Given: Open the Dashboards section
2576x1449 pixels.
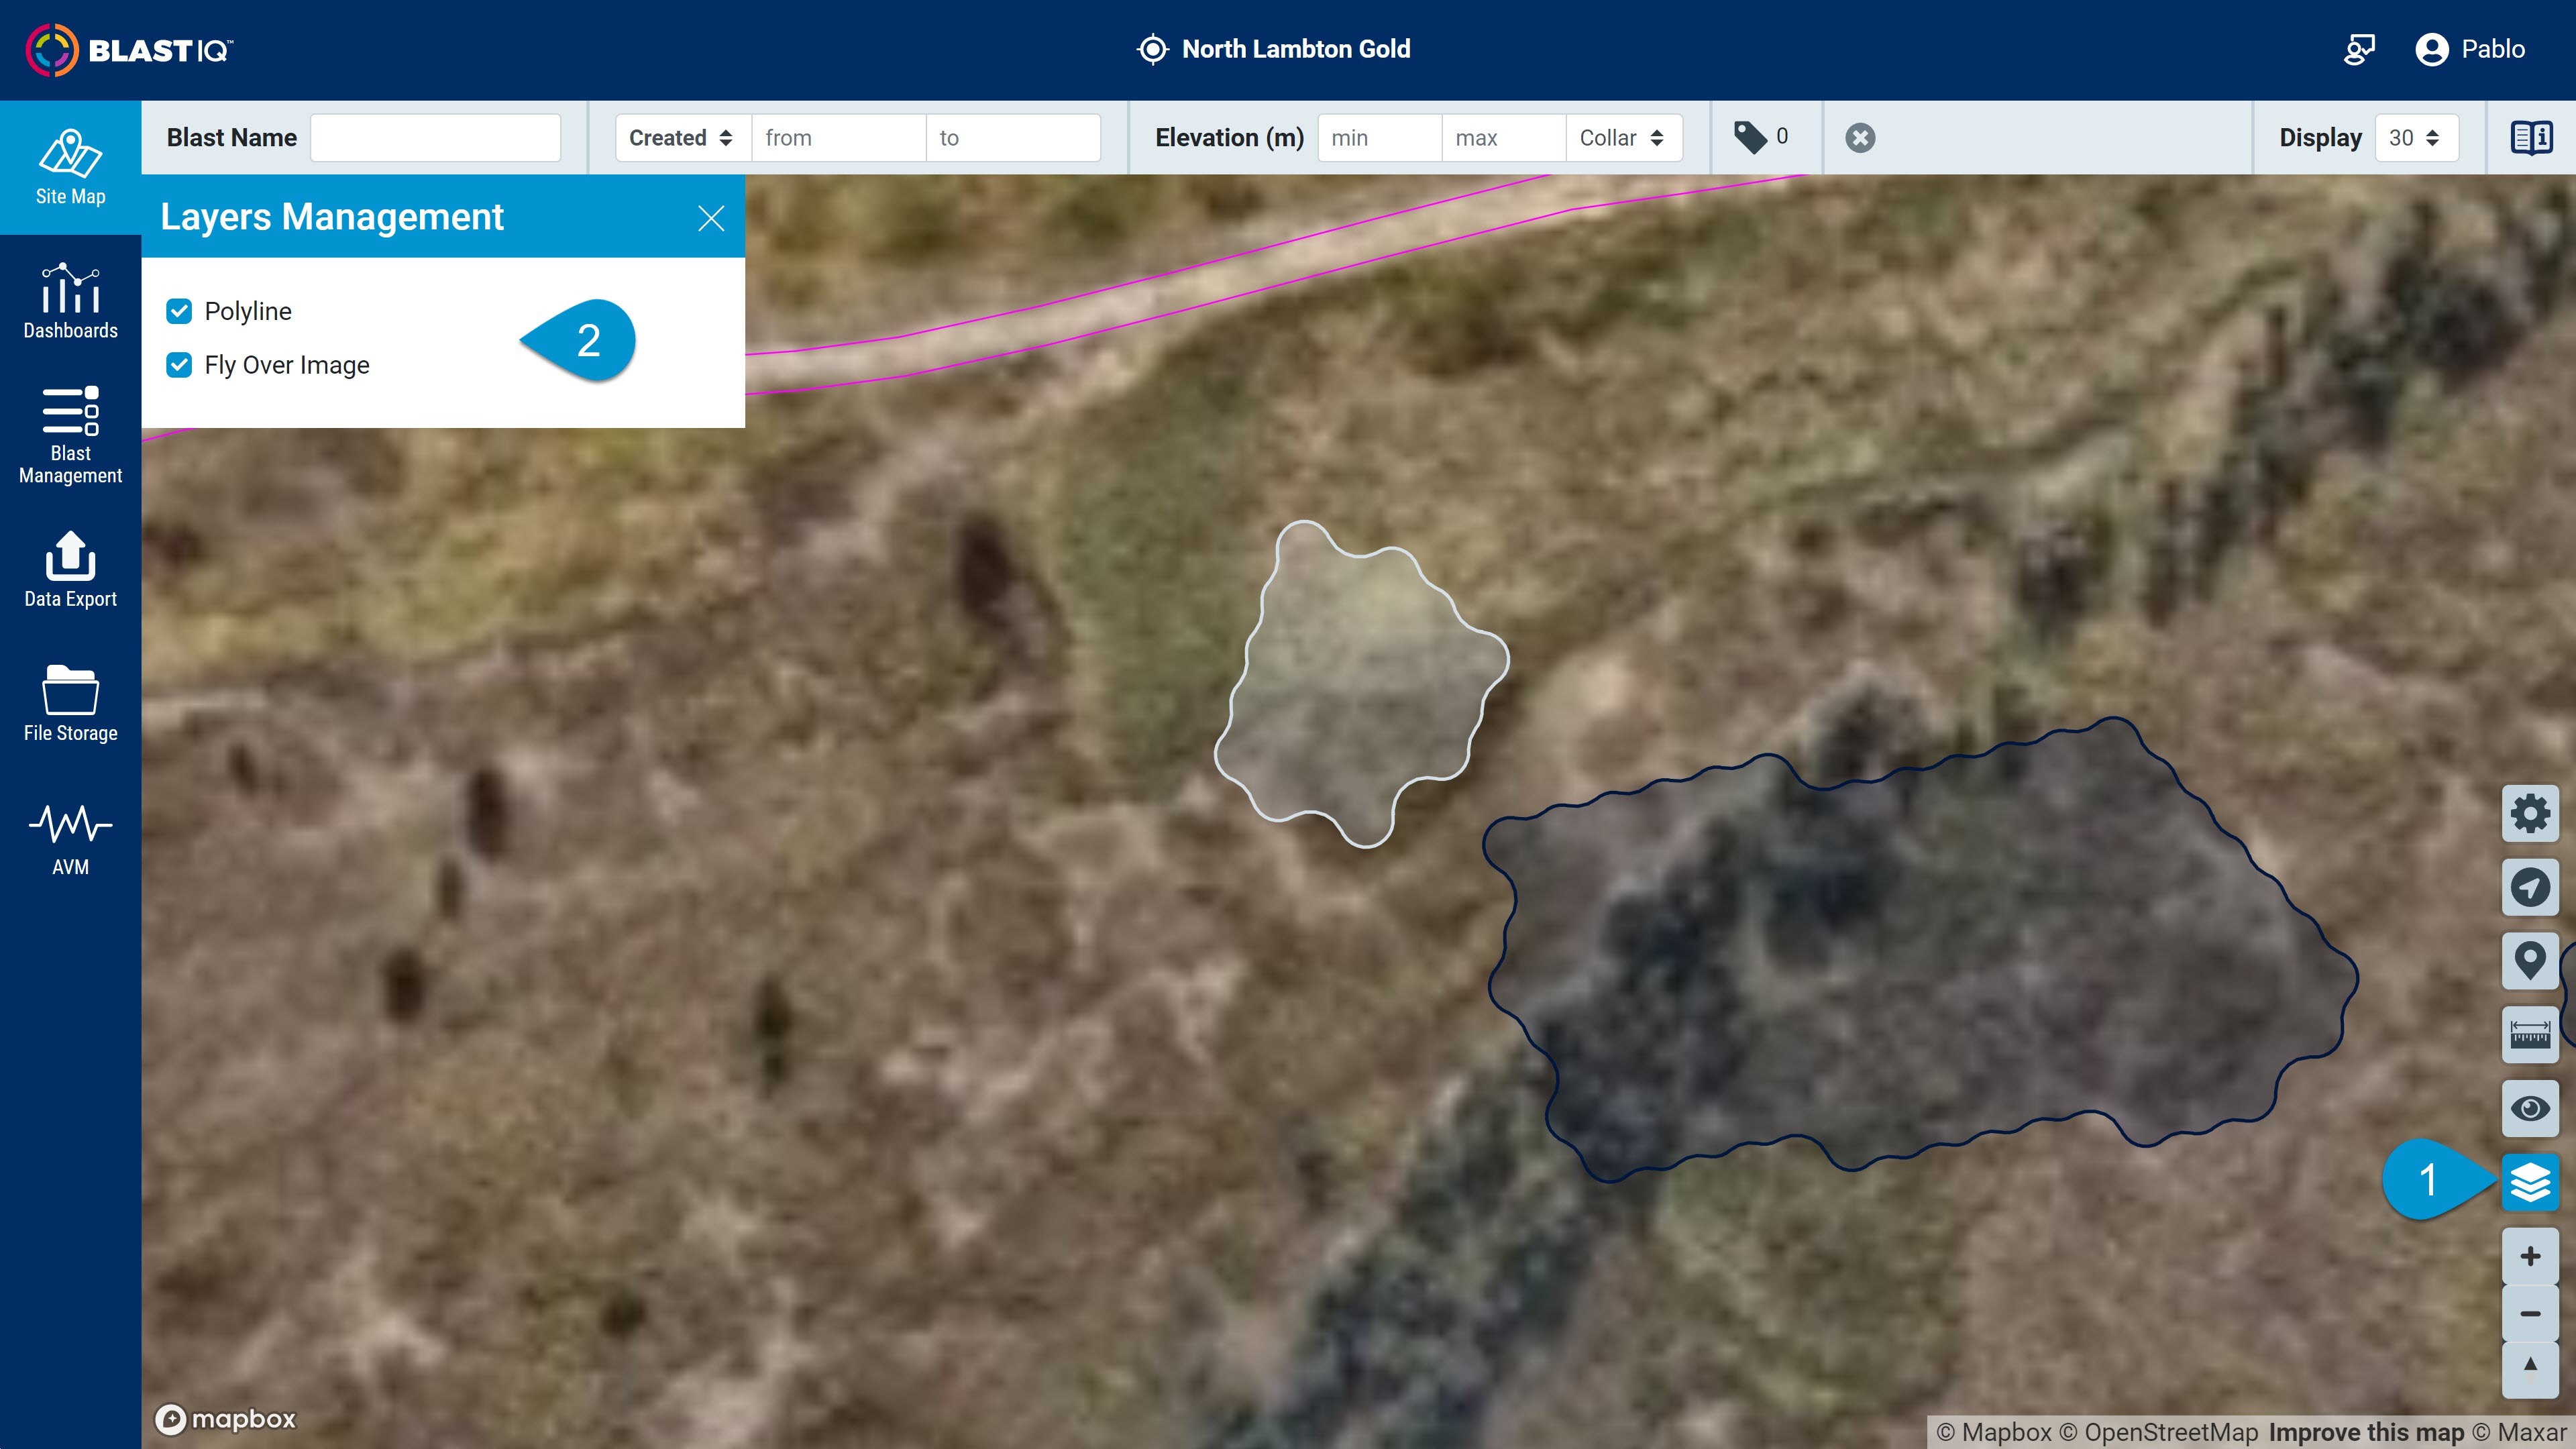Looking at the screenshot, I should (x=70, y=302).
